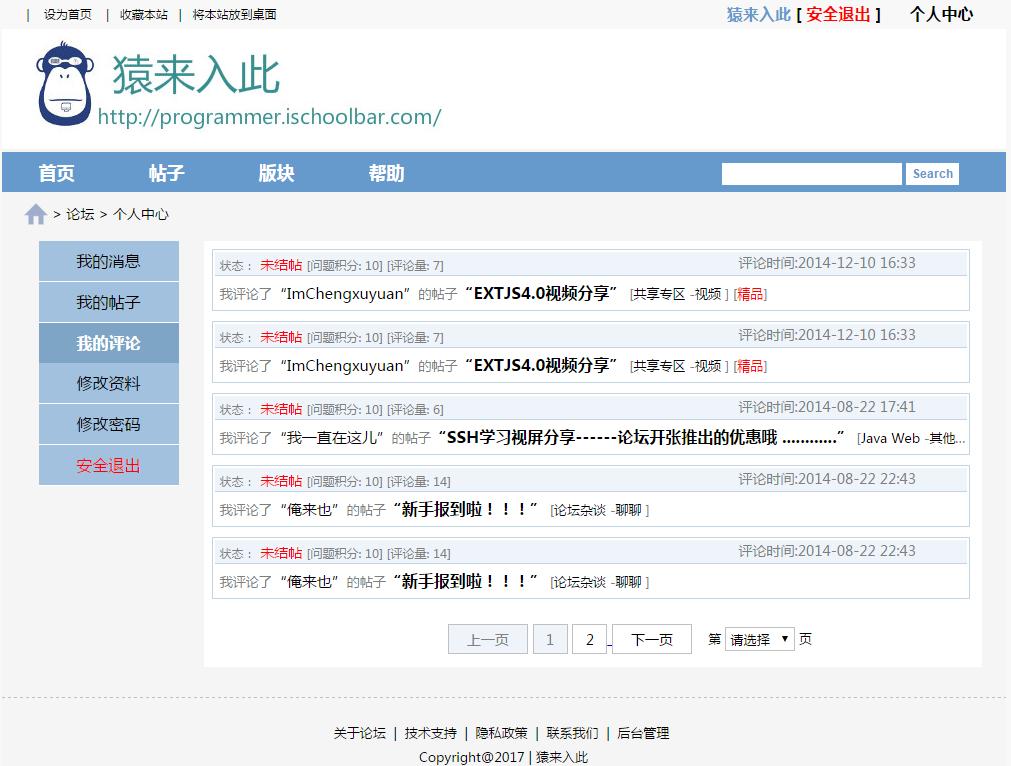Expand the page number dropdown near 下一页
The width and height of the screenshot is (1011, 766).
(759, 639)
